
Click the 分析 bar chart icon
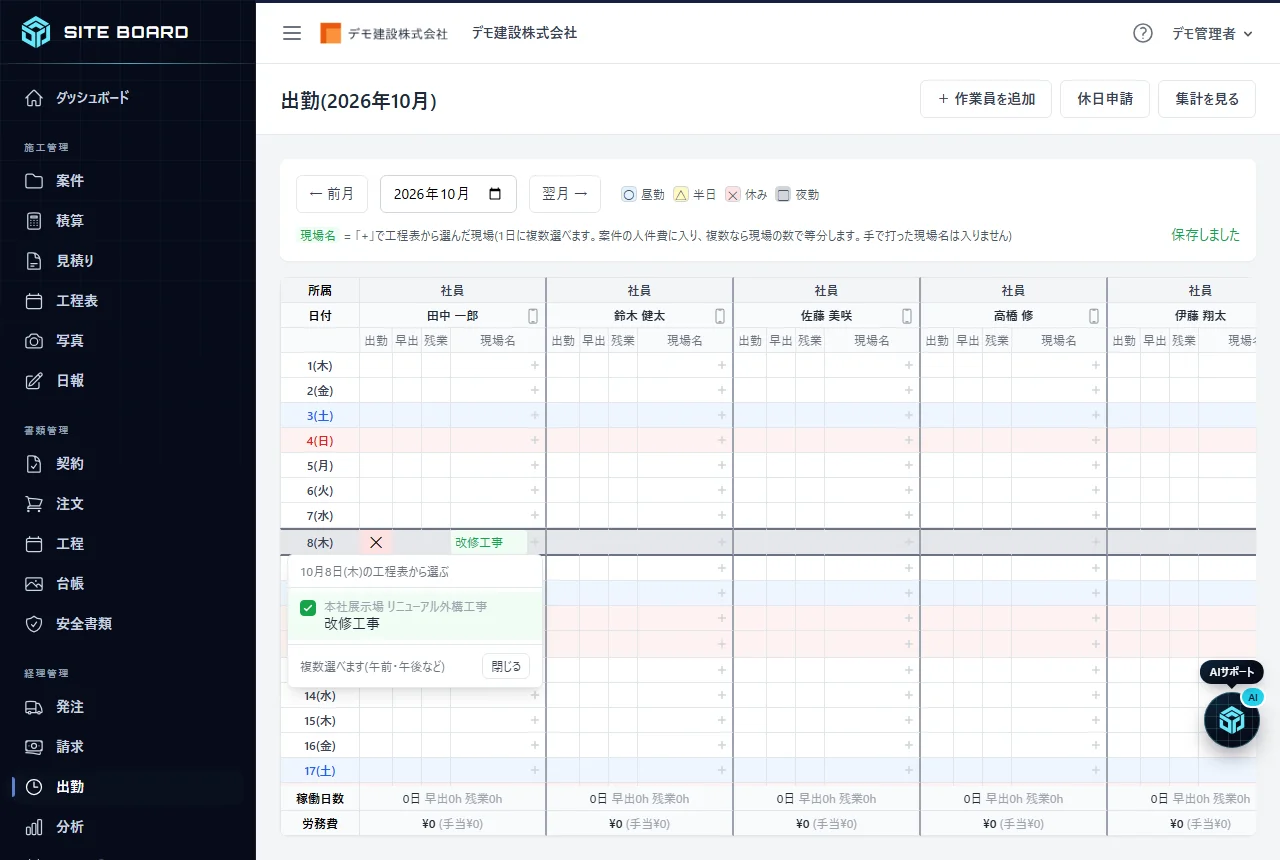coord(34,827)
